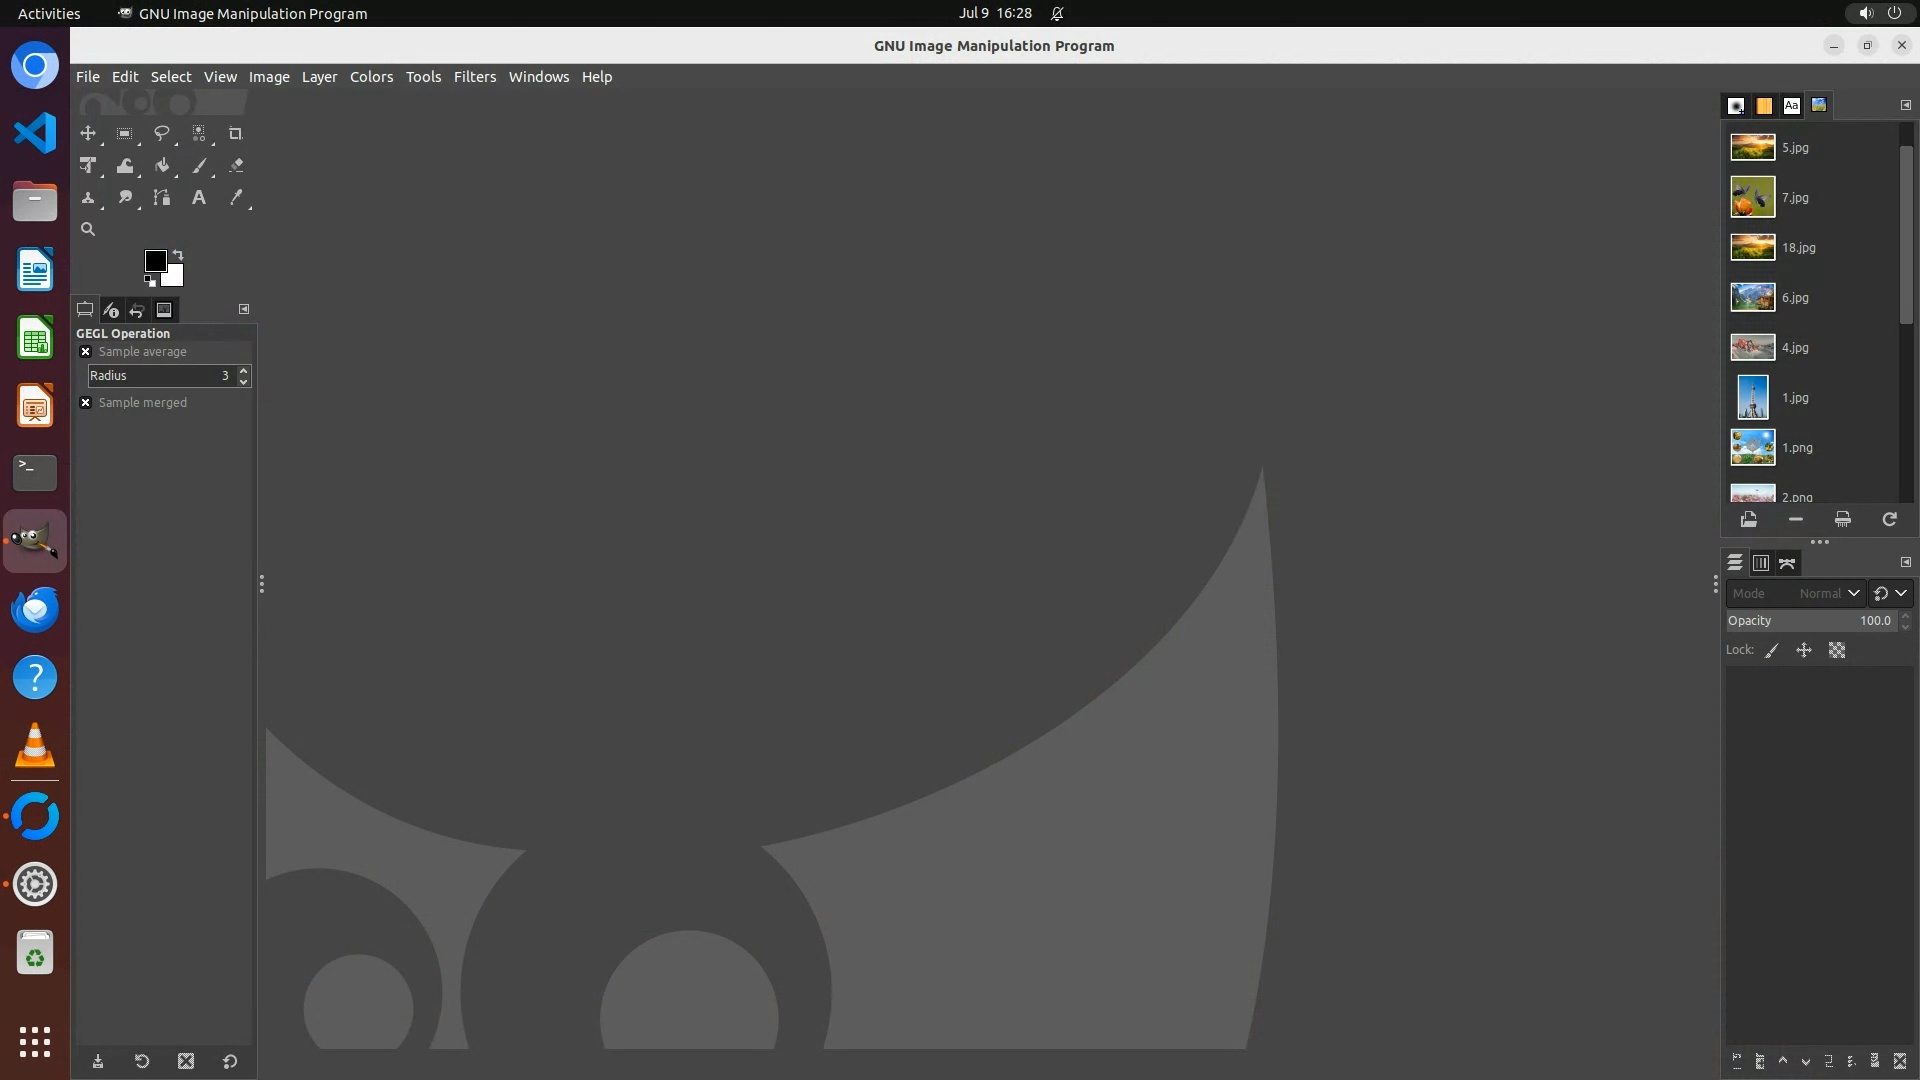Click the Paths tool icon
1920x1080 pixels.
[162, 198]
